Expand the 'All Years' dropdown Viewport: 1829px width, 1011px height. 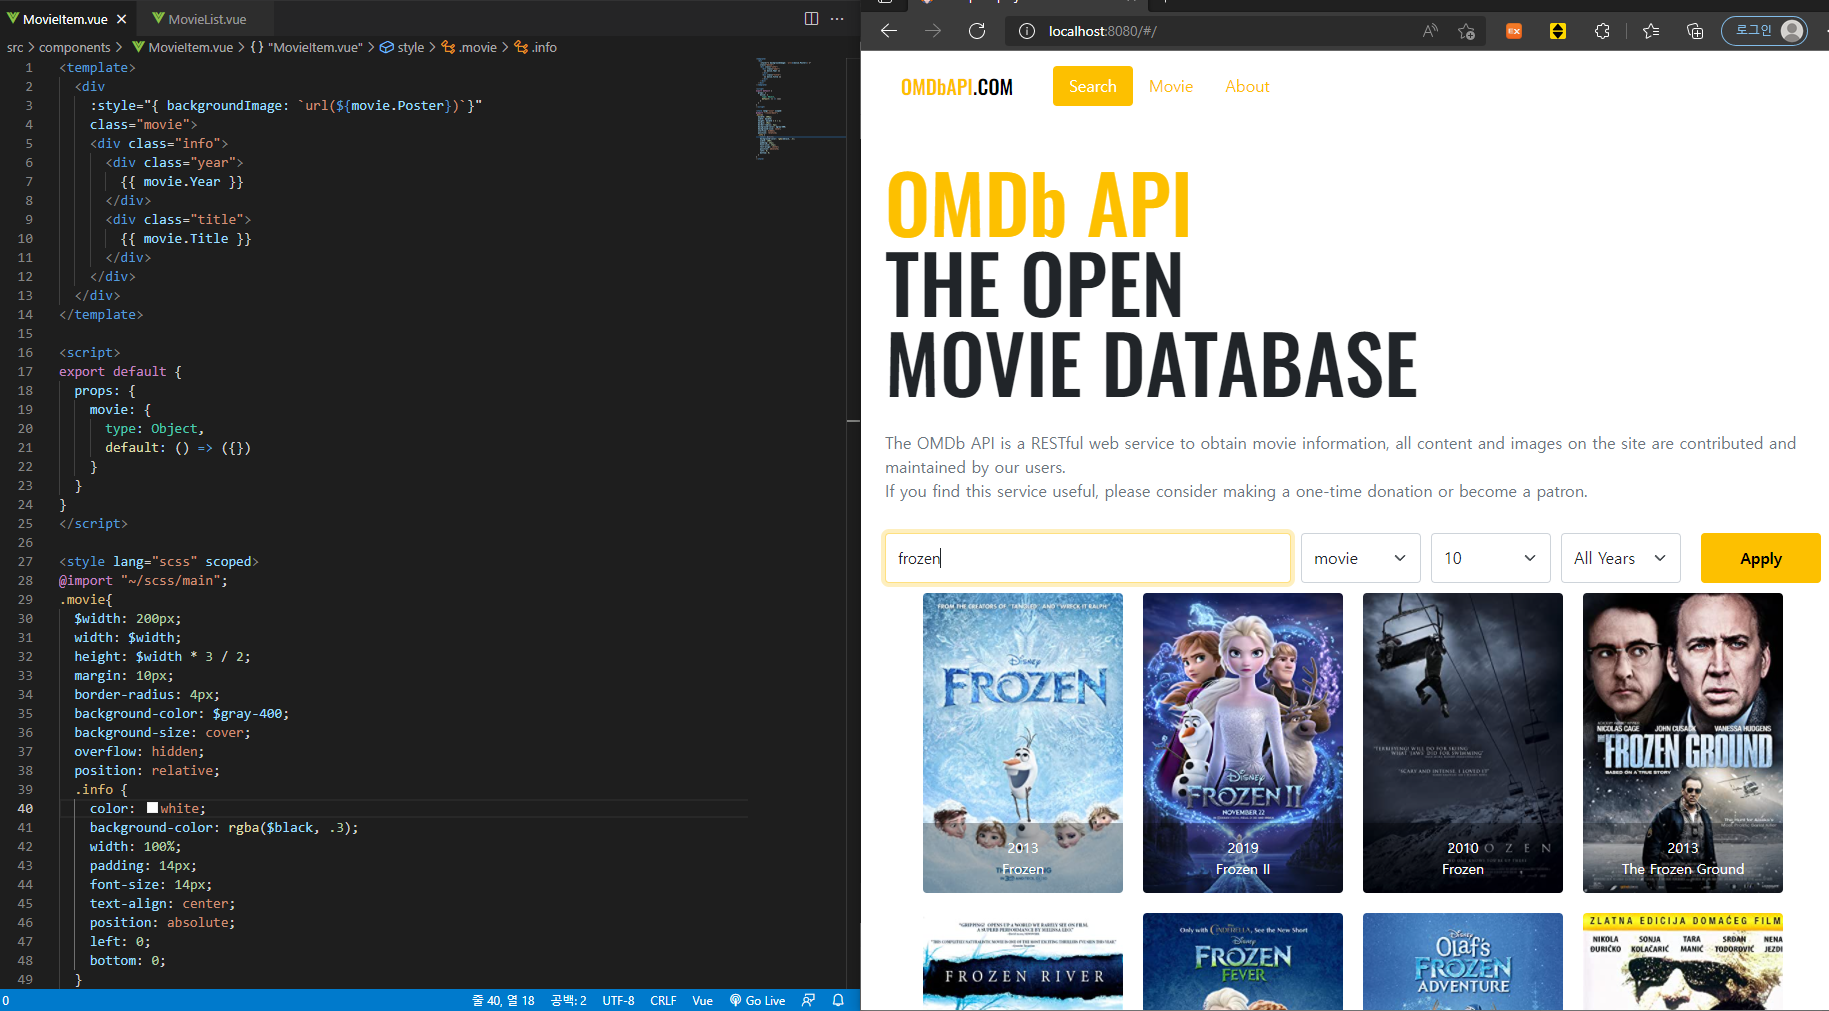[x=1620, y=558]
